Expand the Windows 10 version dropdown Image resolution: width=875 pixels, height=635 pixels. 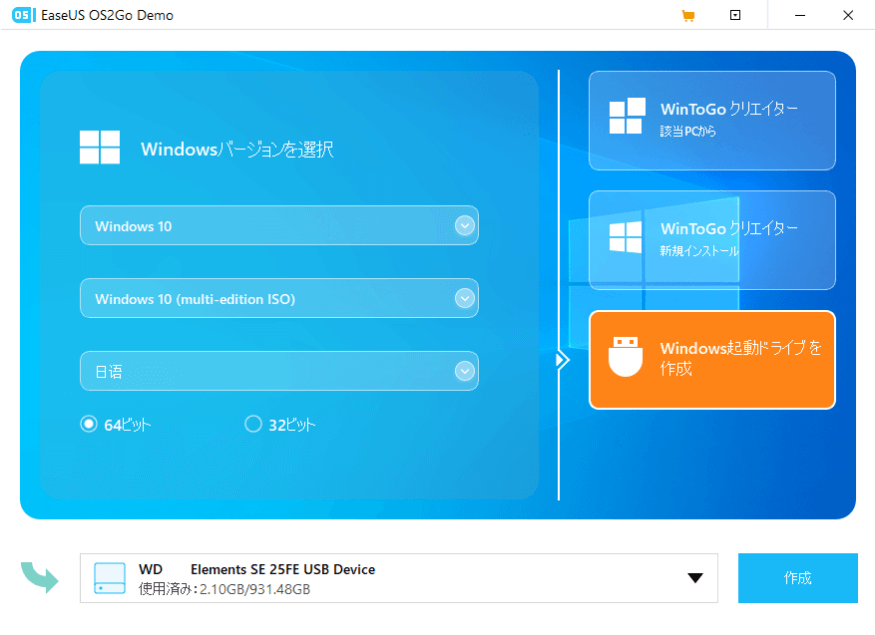(x=463, y=226)
